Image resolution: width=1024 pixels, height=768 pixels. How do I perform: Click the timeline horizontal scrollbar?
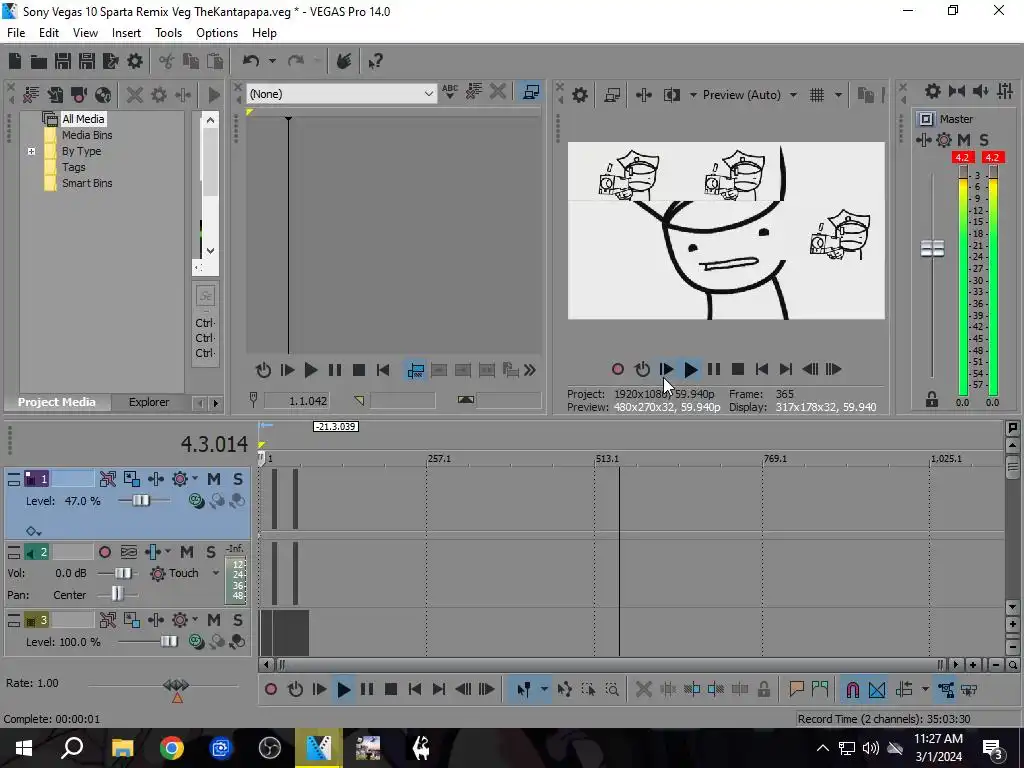611,665
